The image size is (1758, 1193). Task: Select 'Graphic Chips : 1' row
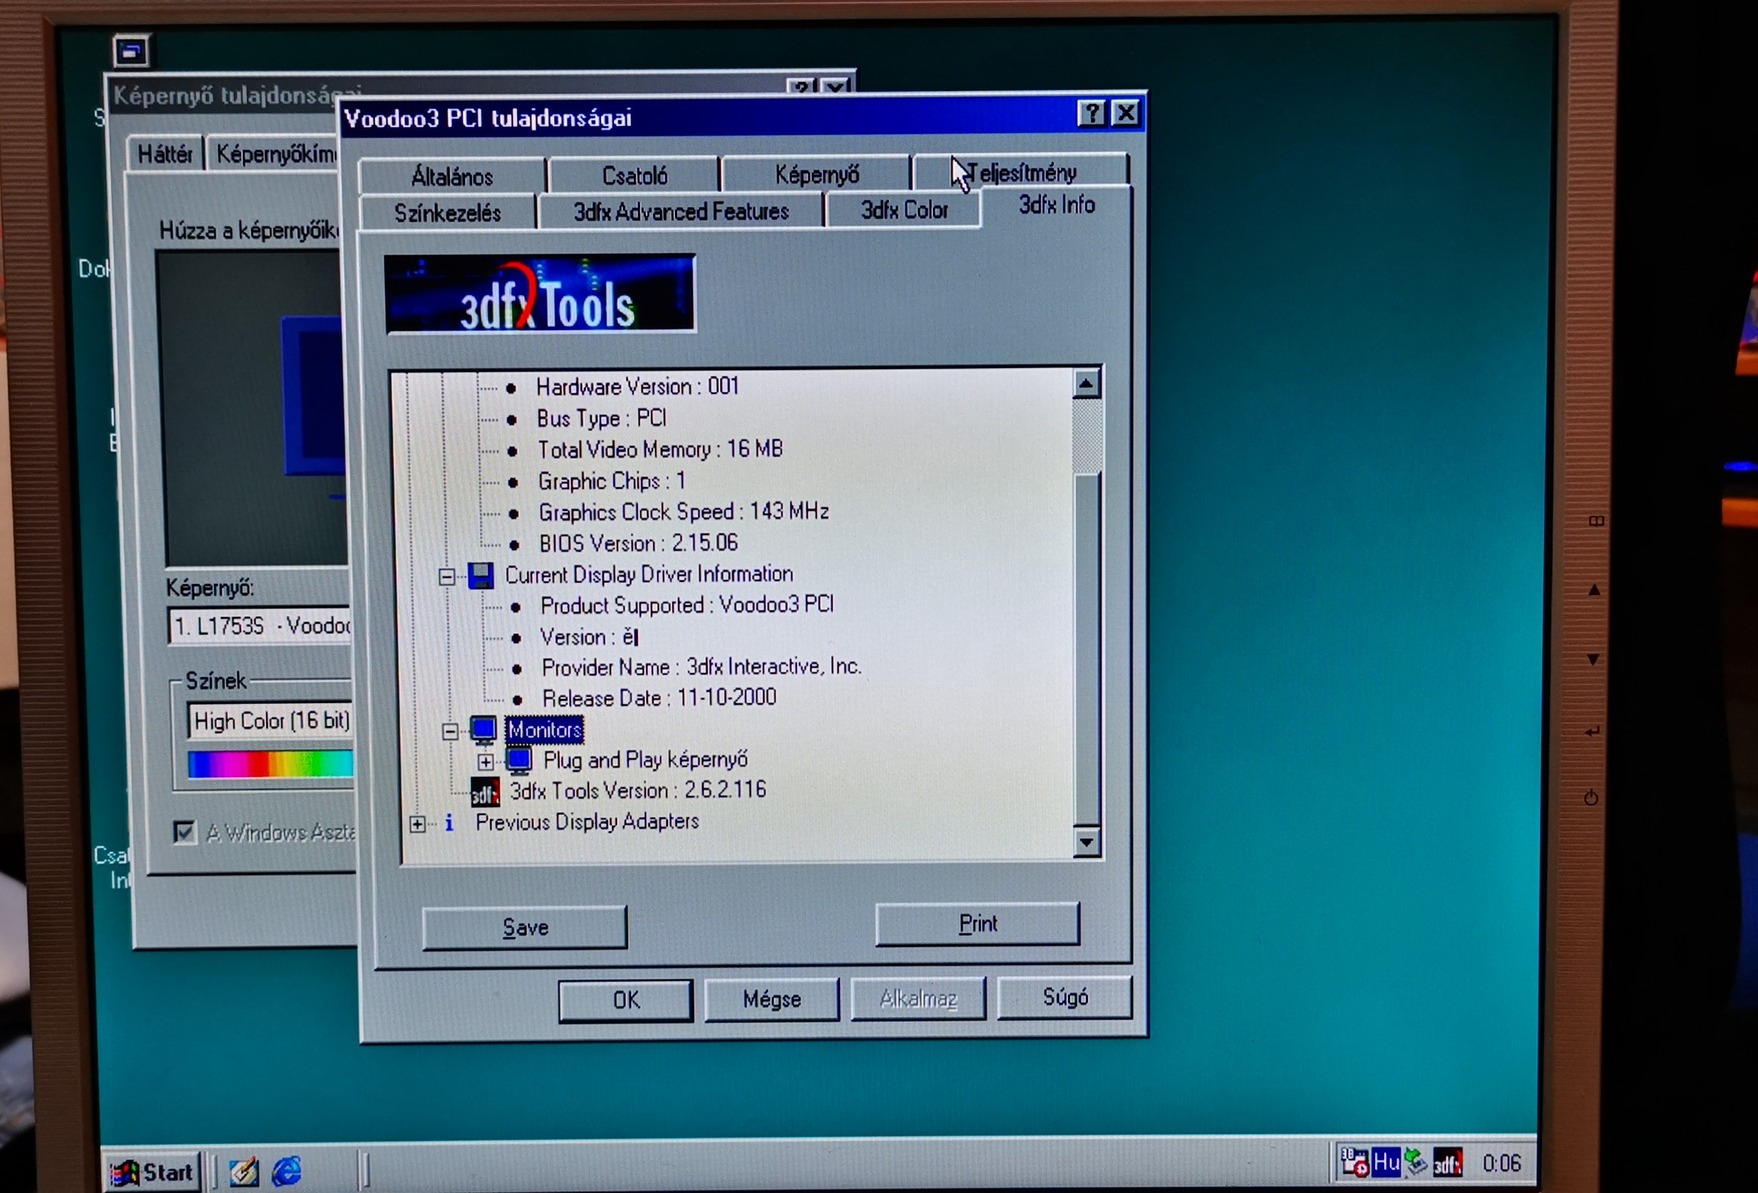pos(612,481)
